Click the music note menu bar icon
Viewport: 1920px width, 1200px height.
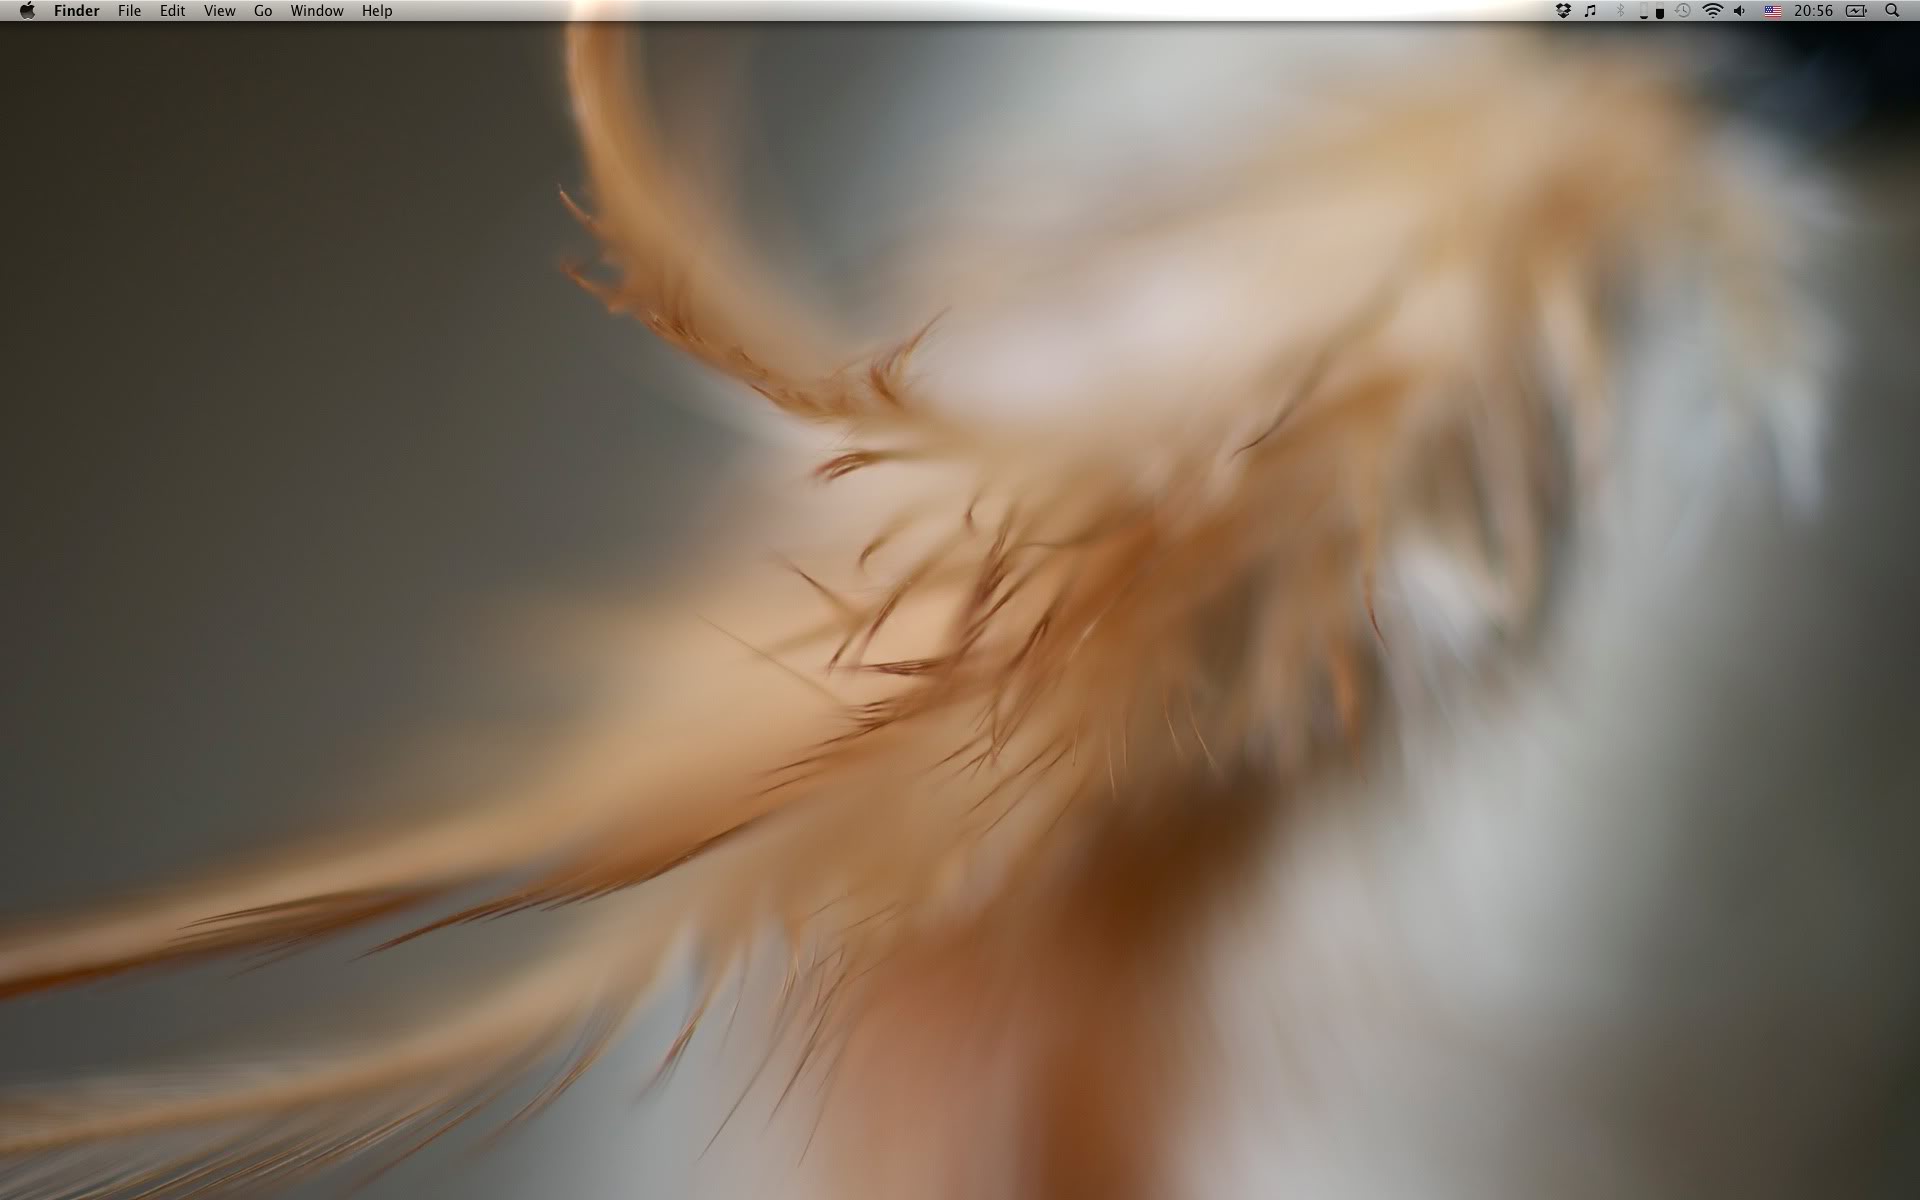(x=1591, y=11)
